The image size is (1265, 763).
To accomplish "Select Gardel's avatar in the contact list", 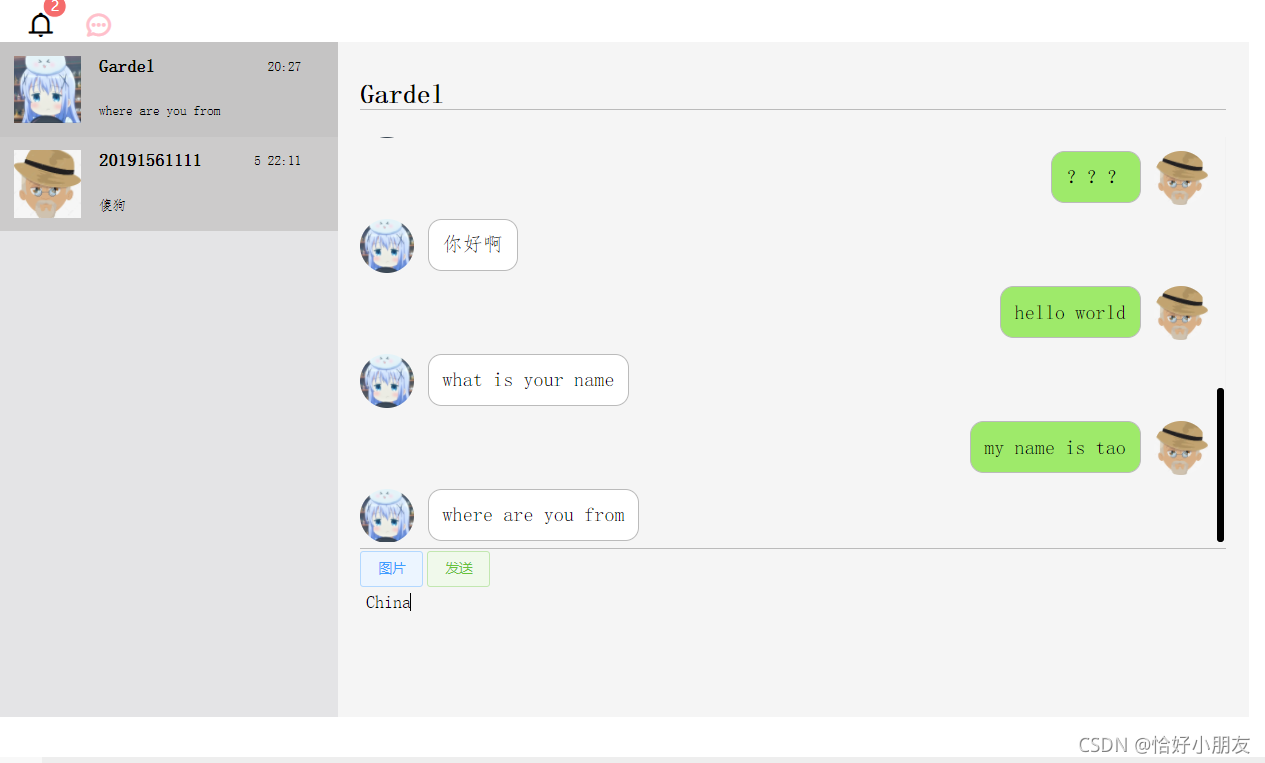I will pos(47,89).
